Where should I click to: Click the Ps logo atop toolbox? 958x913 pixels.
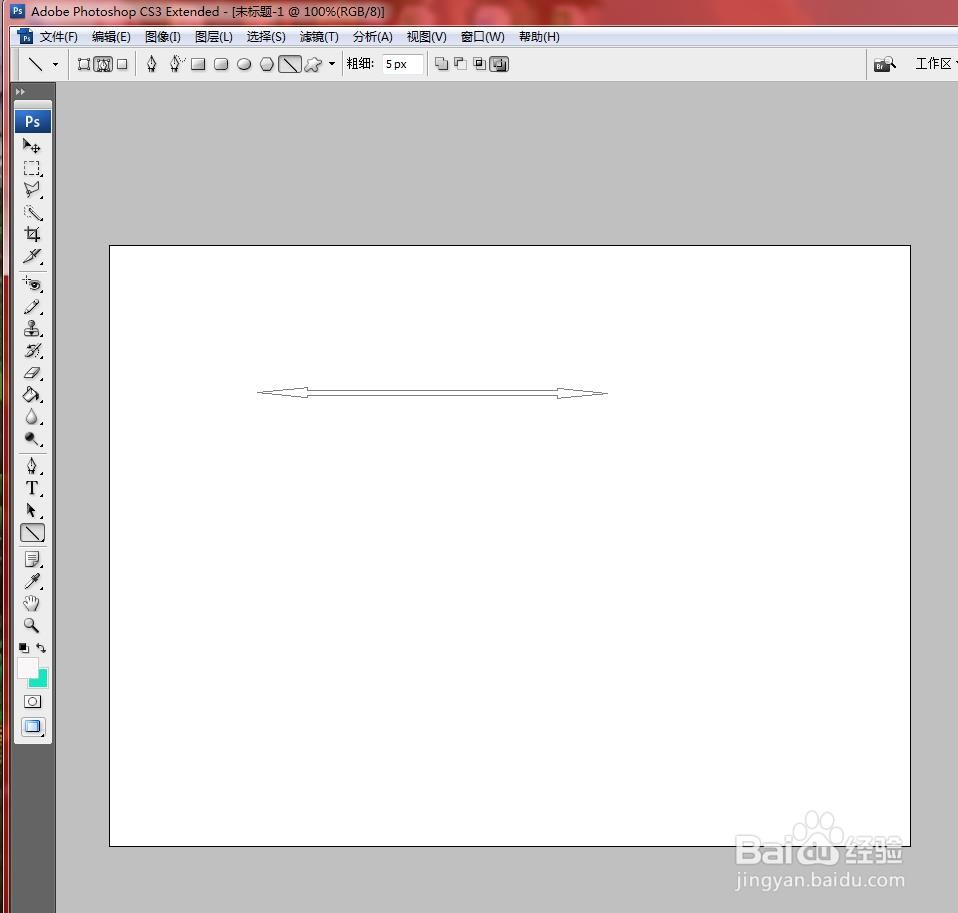pyautogui.click(x=32, y=122)
